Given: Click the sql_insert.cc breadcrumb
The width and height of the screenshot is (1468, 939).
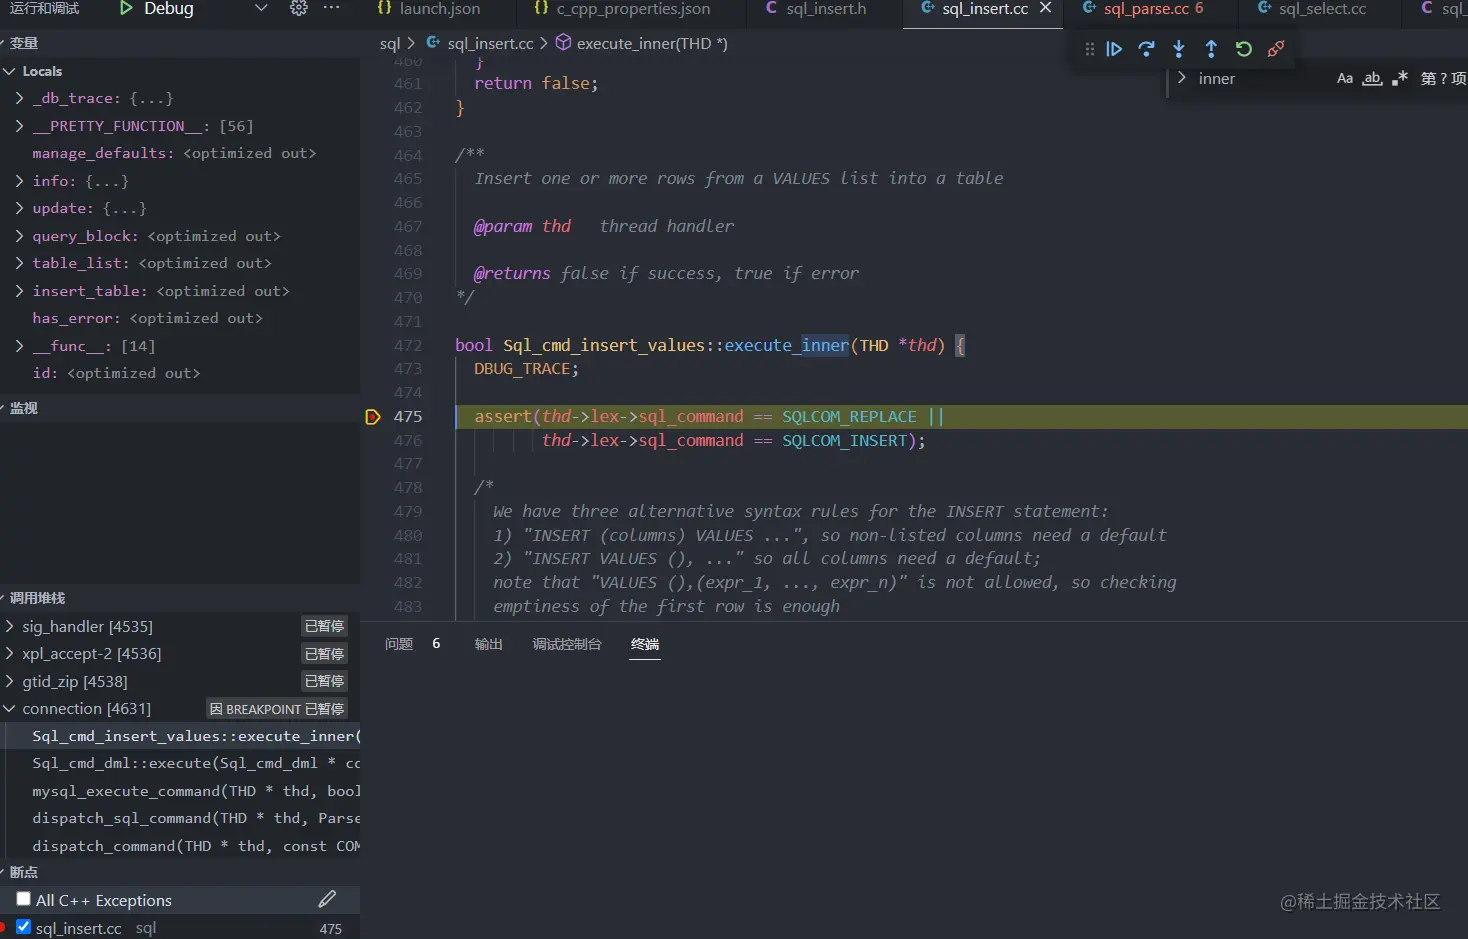Looking at the screenshot, I should point(480,44).
